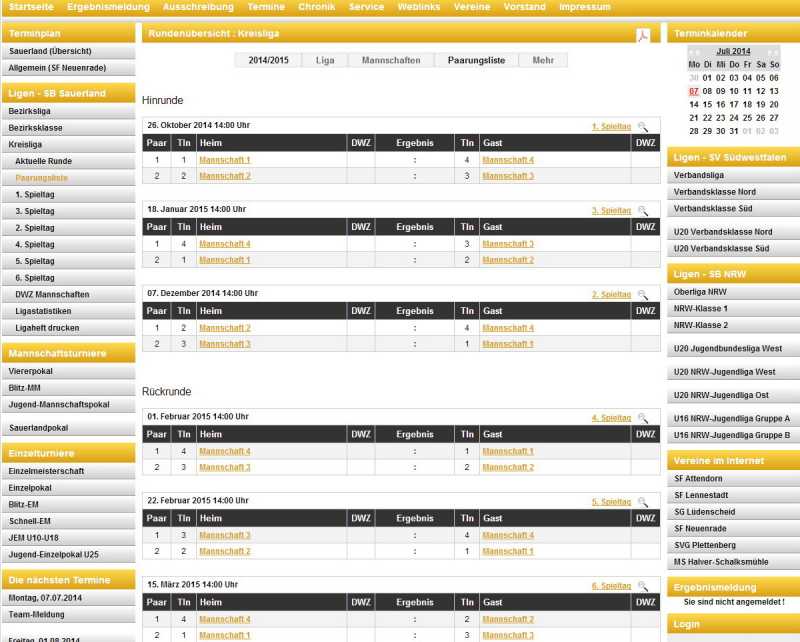Open Ergebnismeldung in top menu

click(108, 7)
